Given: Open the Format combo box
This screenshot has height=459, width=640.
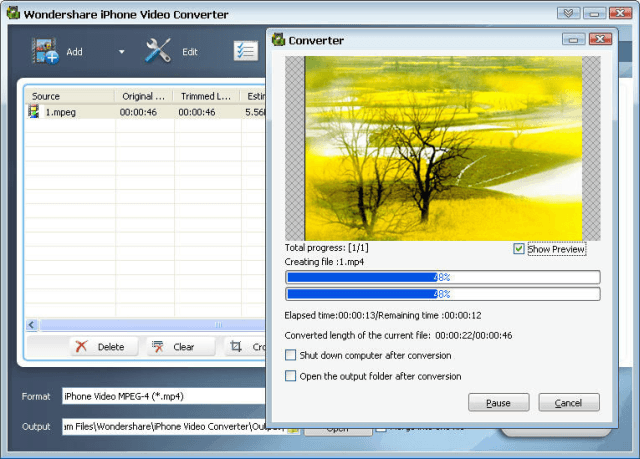Looking at the screenshot, I should click(164, 396).
